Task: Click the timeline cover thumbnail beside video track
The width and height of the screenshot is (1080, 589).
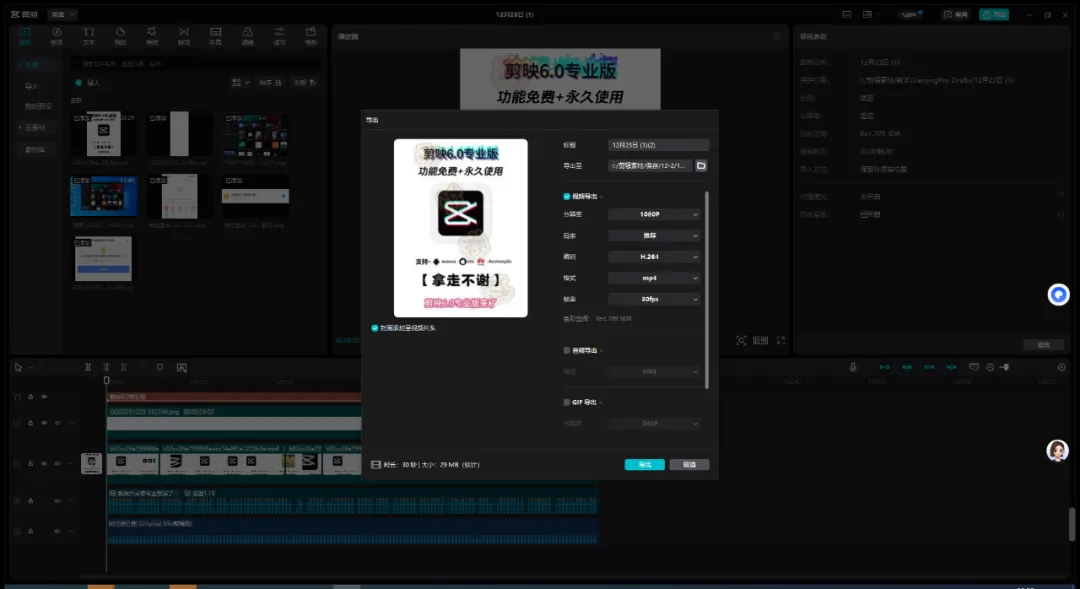Action: 91,464
